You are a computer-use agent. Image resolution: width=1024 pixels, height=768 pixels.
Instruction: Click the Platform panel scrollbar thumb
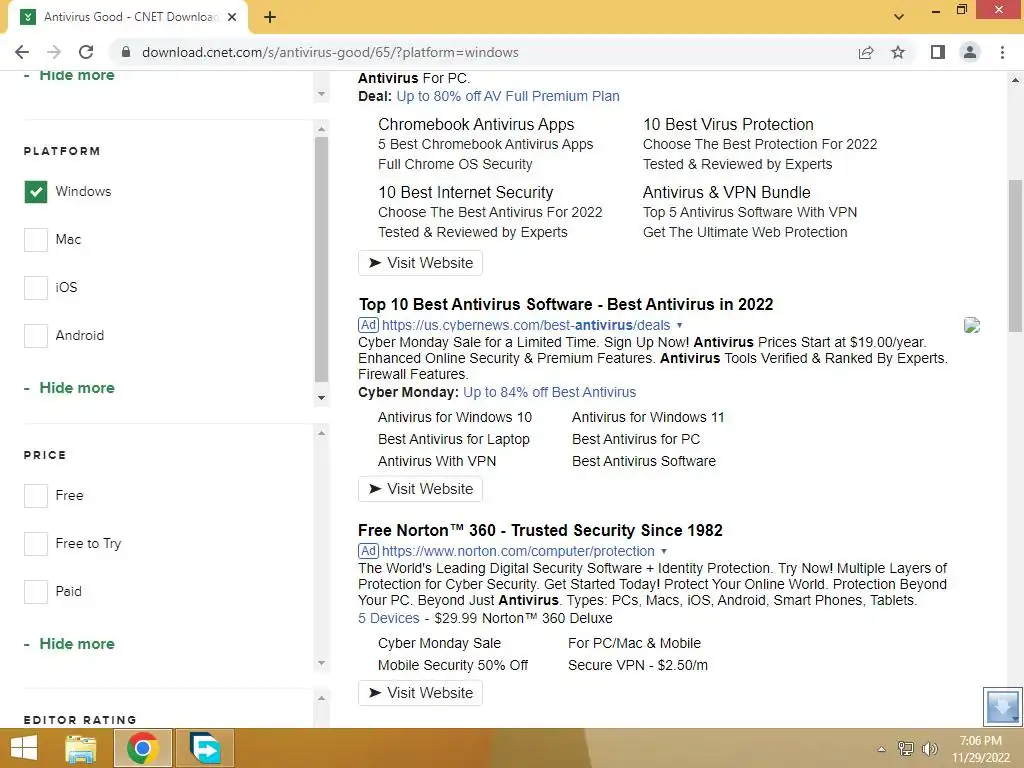tap(321, 259)
